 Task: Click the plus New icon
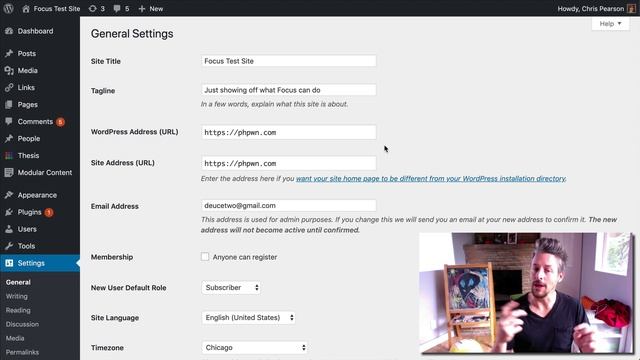coord(142,9)
